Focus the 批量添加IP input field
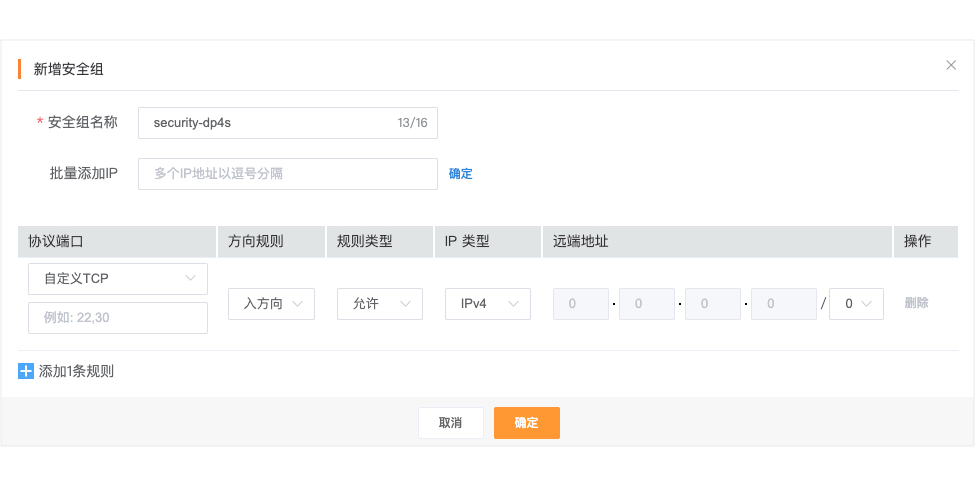 287,173
